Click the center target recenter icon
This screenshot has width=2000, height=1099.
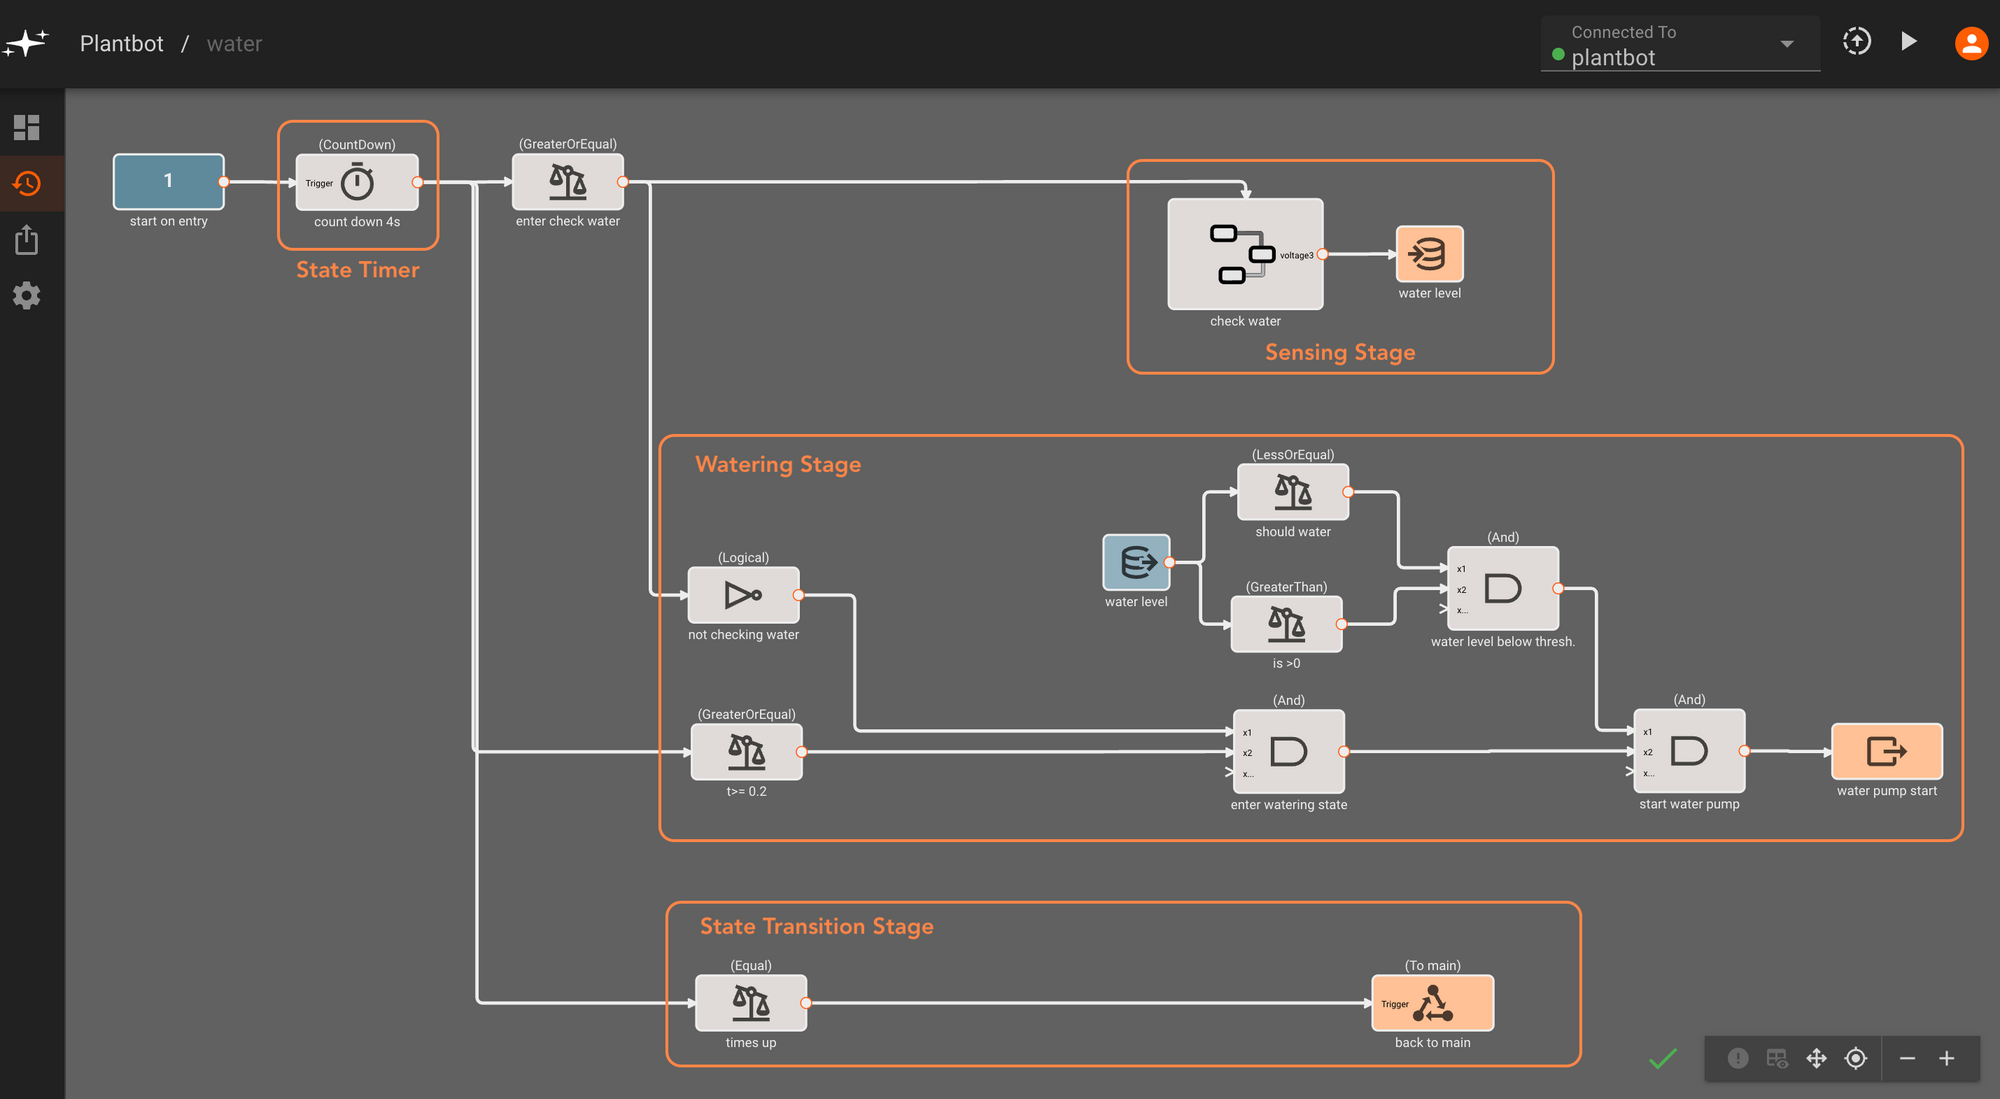pos(1856,1058)
